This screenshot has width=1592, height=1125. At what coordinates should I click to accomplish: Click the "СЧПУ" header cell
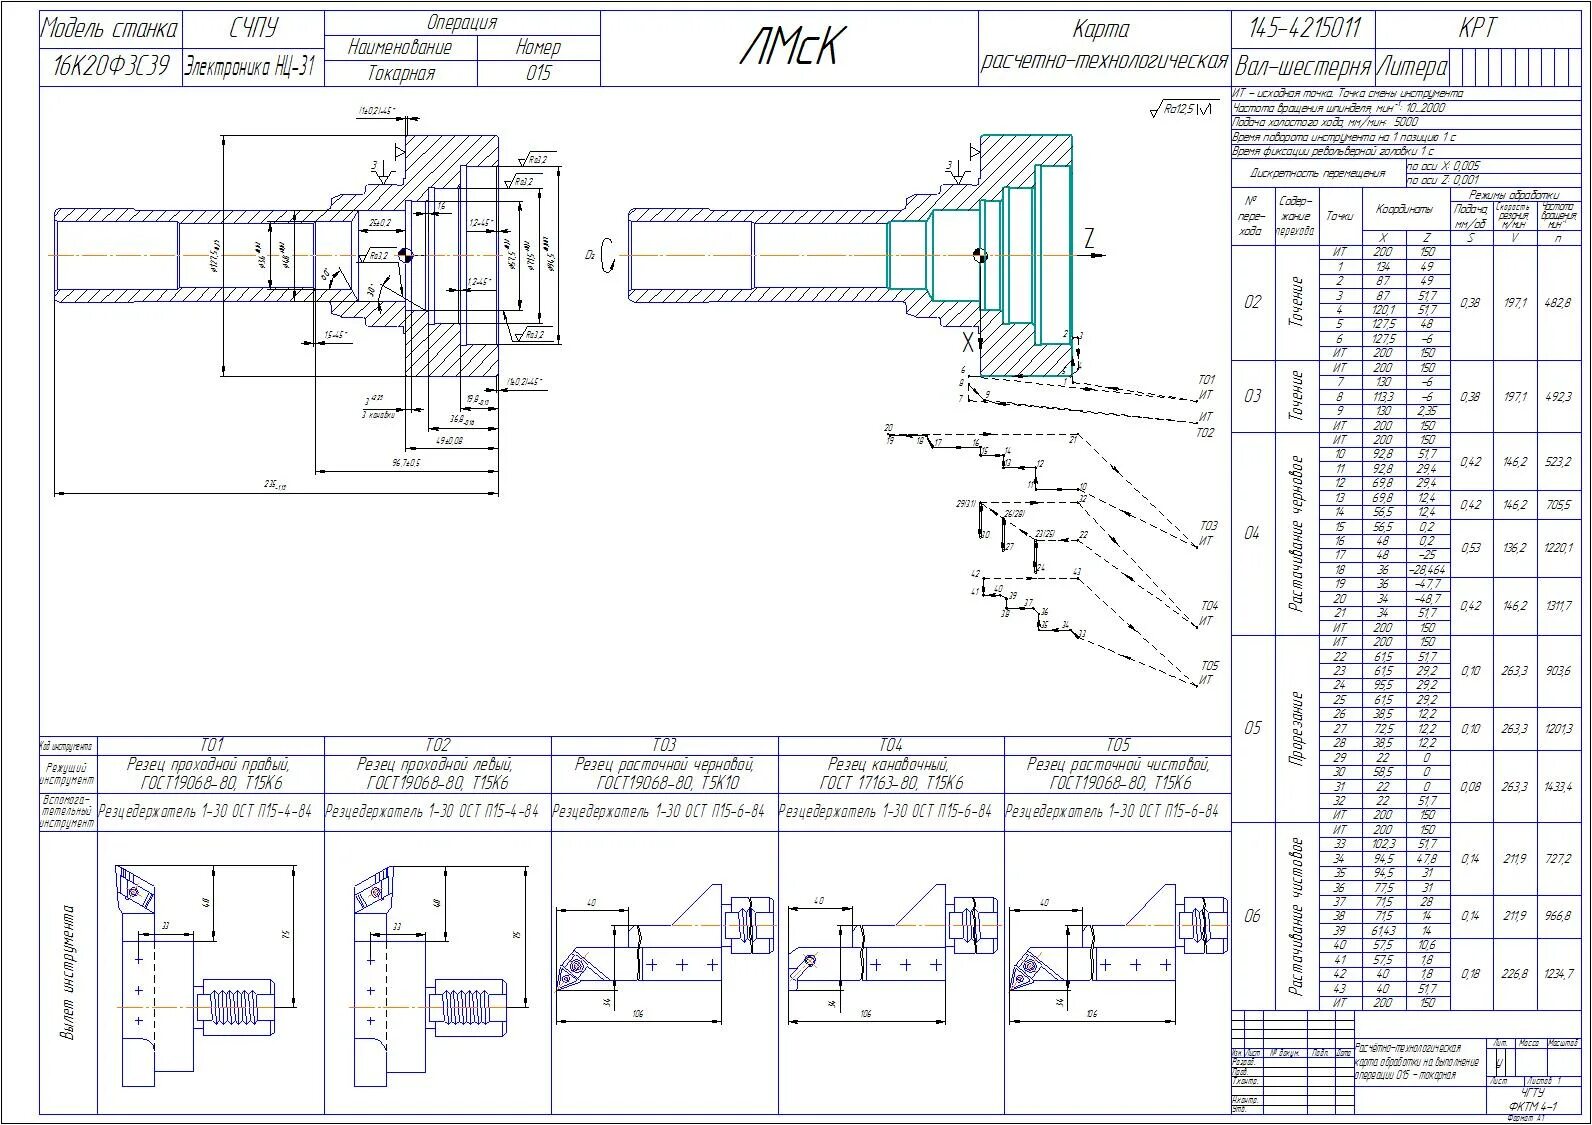tap(254, 29)
